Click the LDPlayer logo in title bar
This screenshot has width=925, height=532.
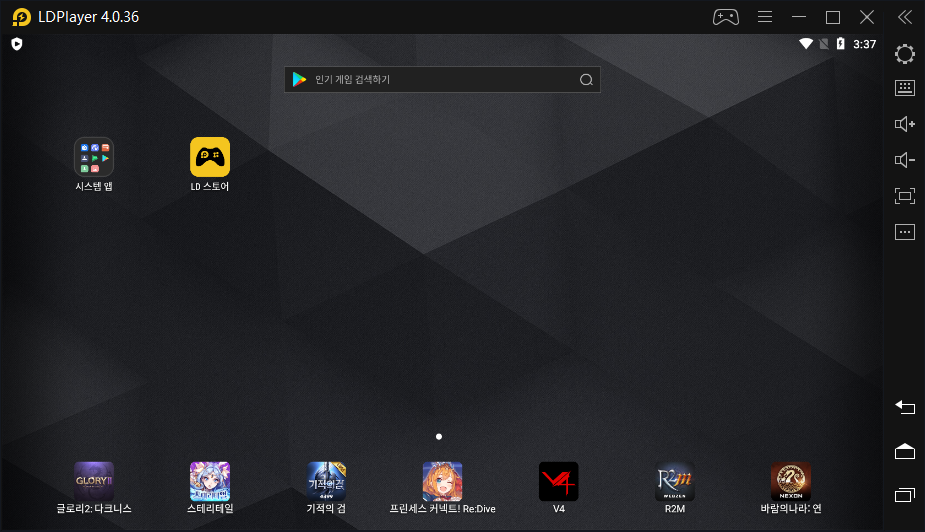(22, 17)
